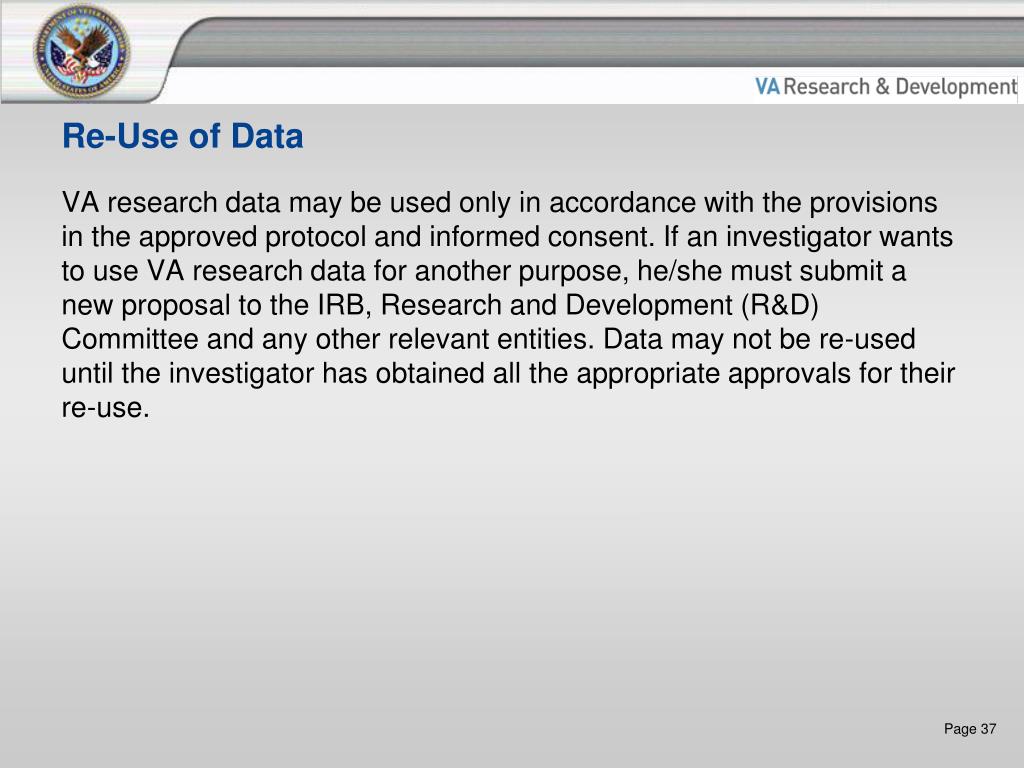The height and width of the screenshot is (768, 1024).
Task: Select the first line starting 'VA research data'
Action: [500, 203]
